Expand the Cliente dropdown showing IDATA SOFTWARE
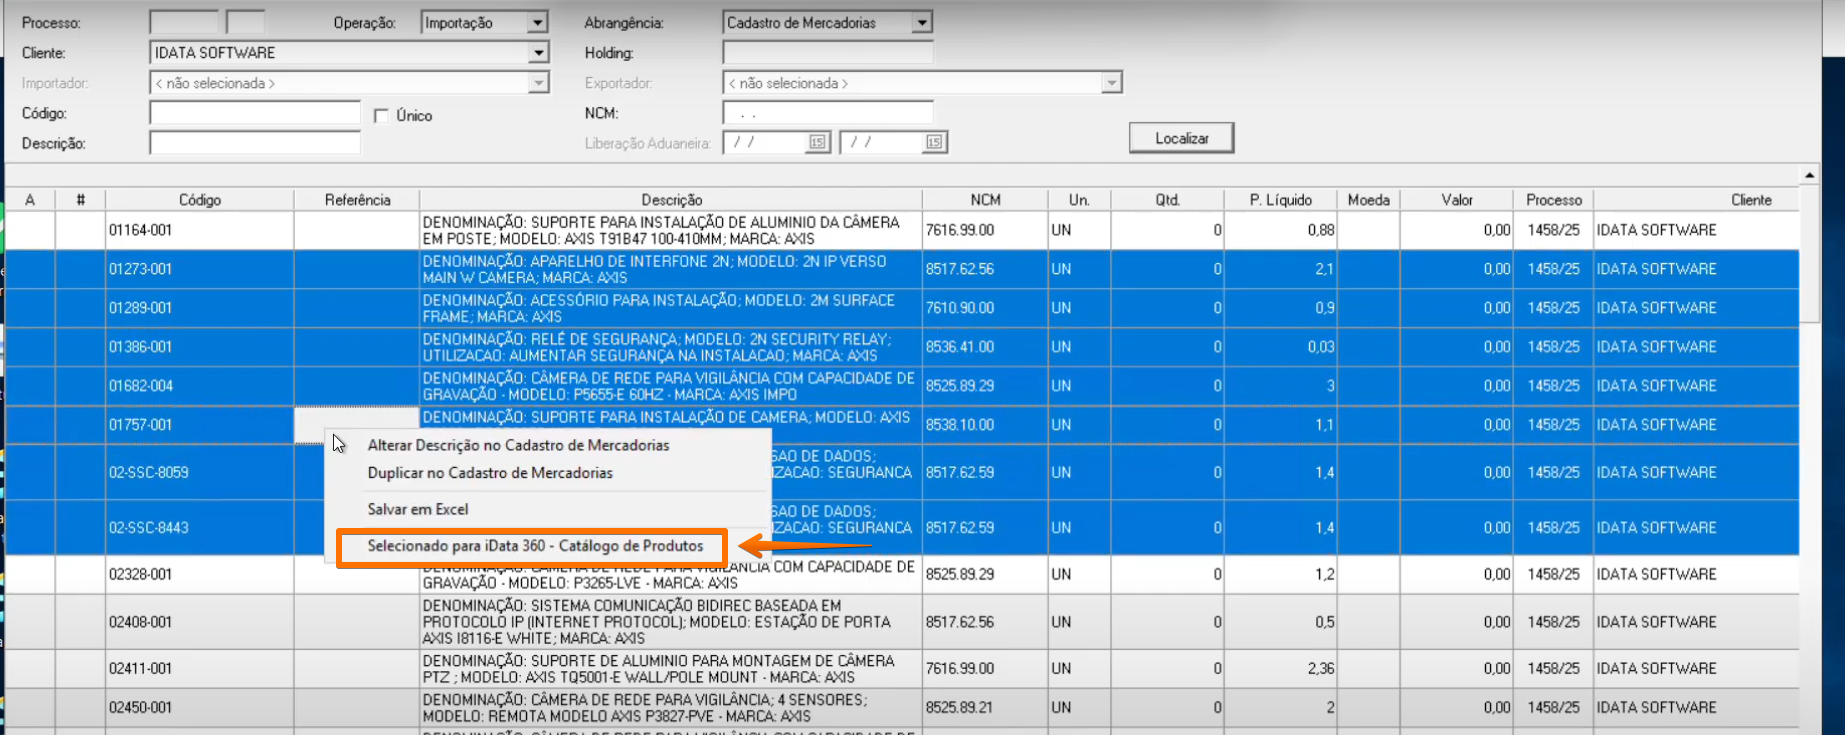 pyautogui.click(x=538, y=53)
